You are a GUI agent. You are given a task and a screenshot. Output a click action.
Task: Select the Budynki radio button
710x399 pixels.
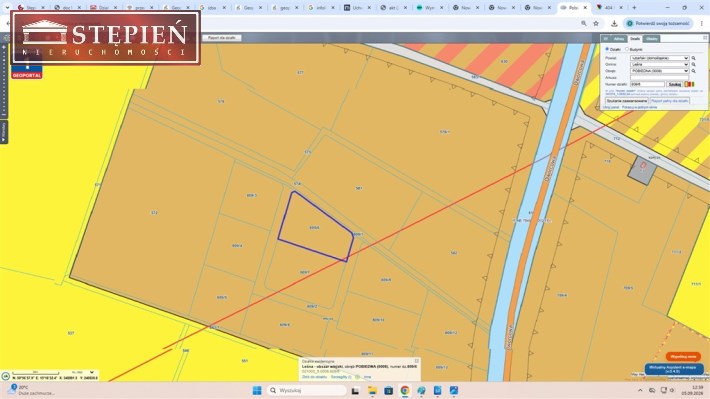(627, 49)
